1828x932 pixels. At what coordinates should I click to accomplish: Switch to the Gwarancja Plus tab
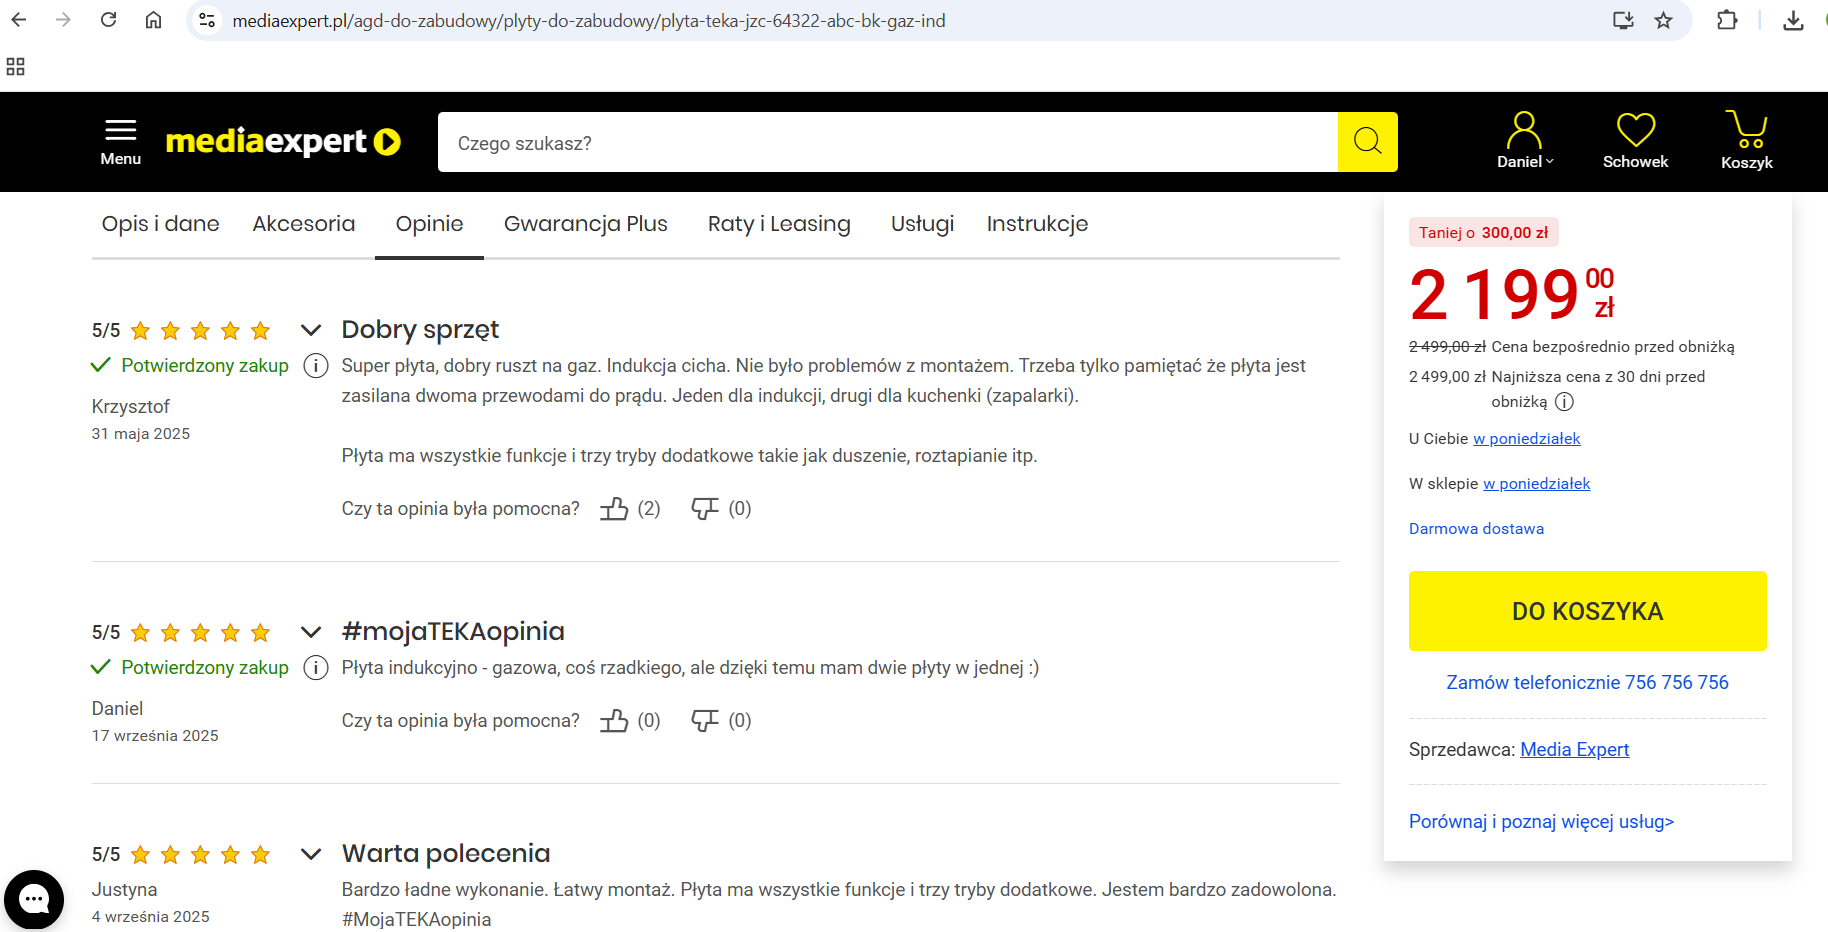pos(585,224)
